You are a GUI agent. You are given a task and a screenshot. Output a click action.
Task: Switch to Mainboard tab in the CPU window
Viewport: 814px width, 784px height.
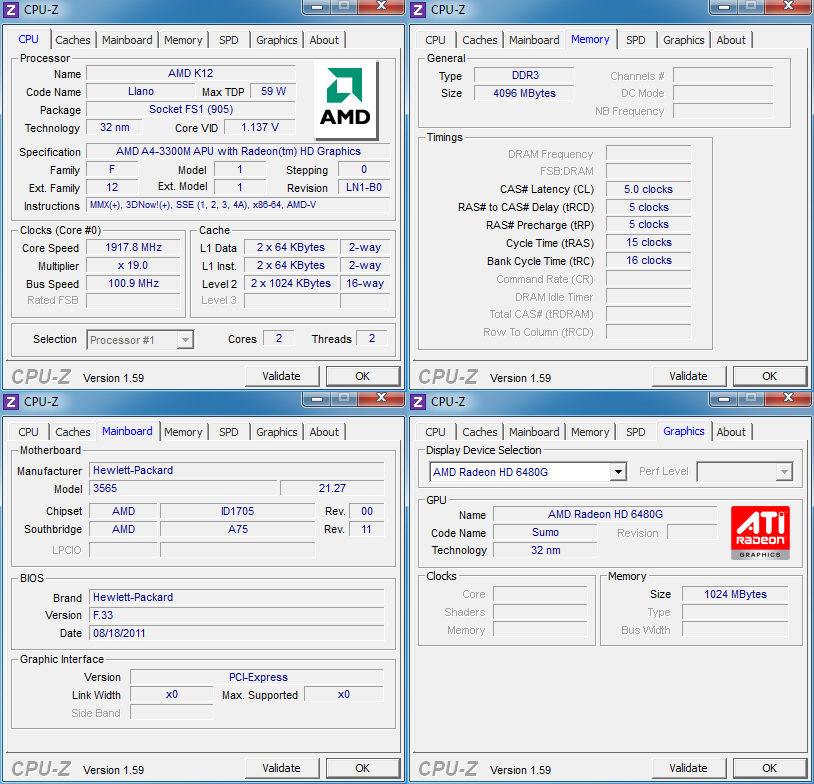tap(127, 40)
